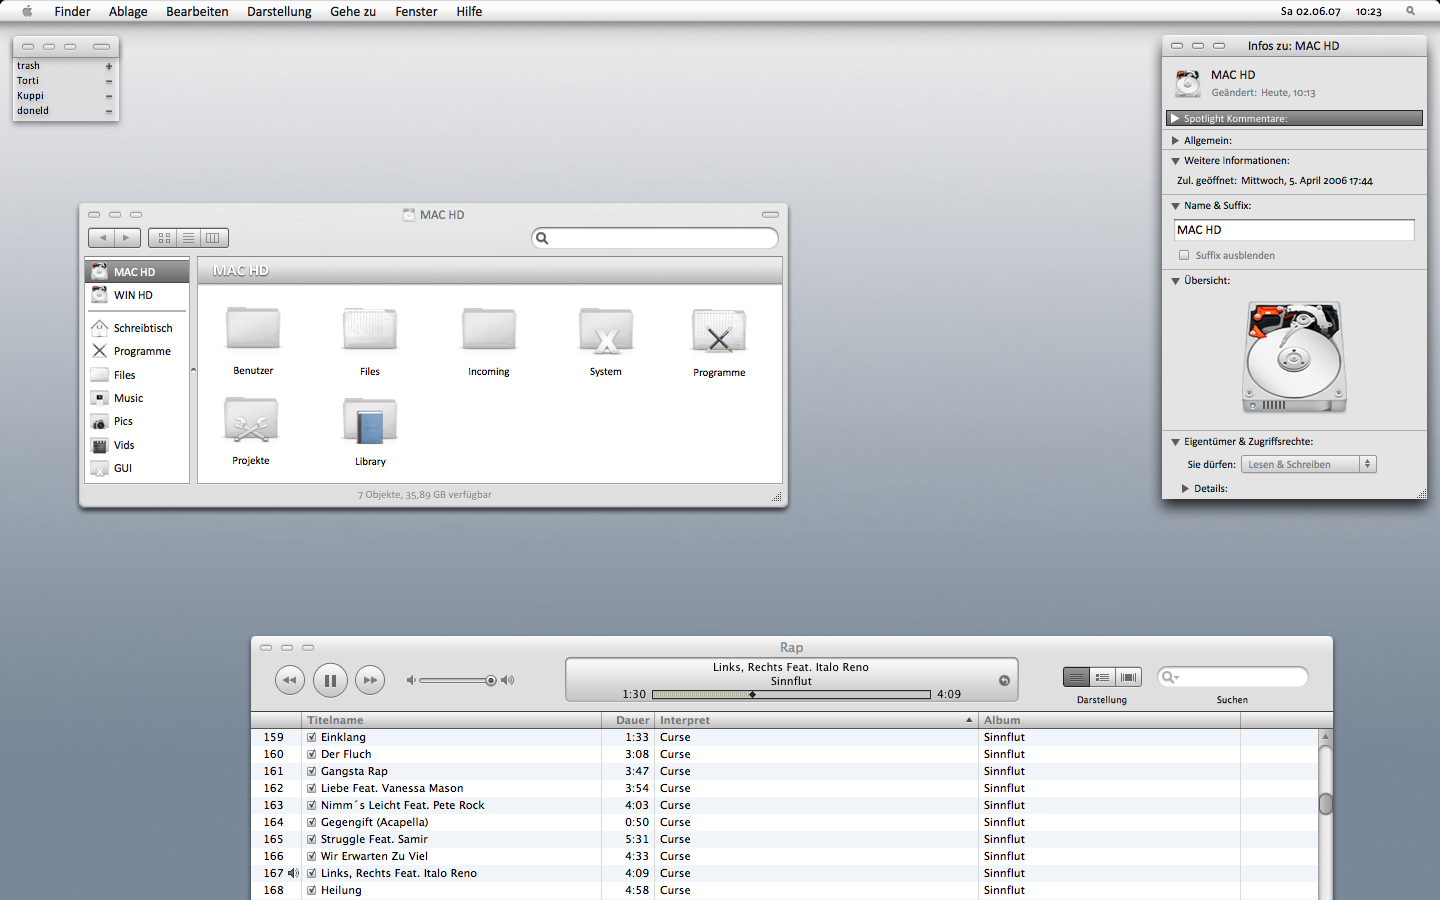Go forward in Finder window
The width and height of the screenshot is (1440, 900).
click(127, 238)
